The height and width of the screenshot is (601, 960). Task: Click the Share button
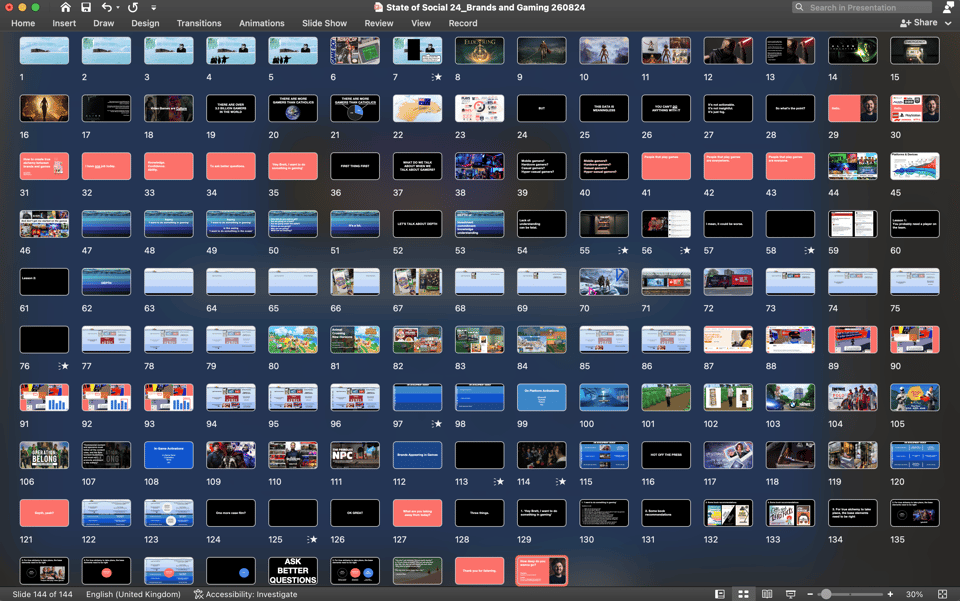[919, 23]
